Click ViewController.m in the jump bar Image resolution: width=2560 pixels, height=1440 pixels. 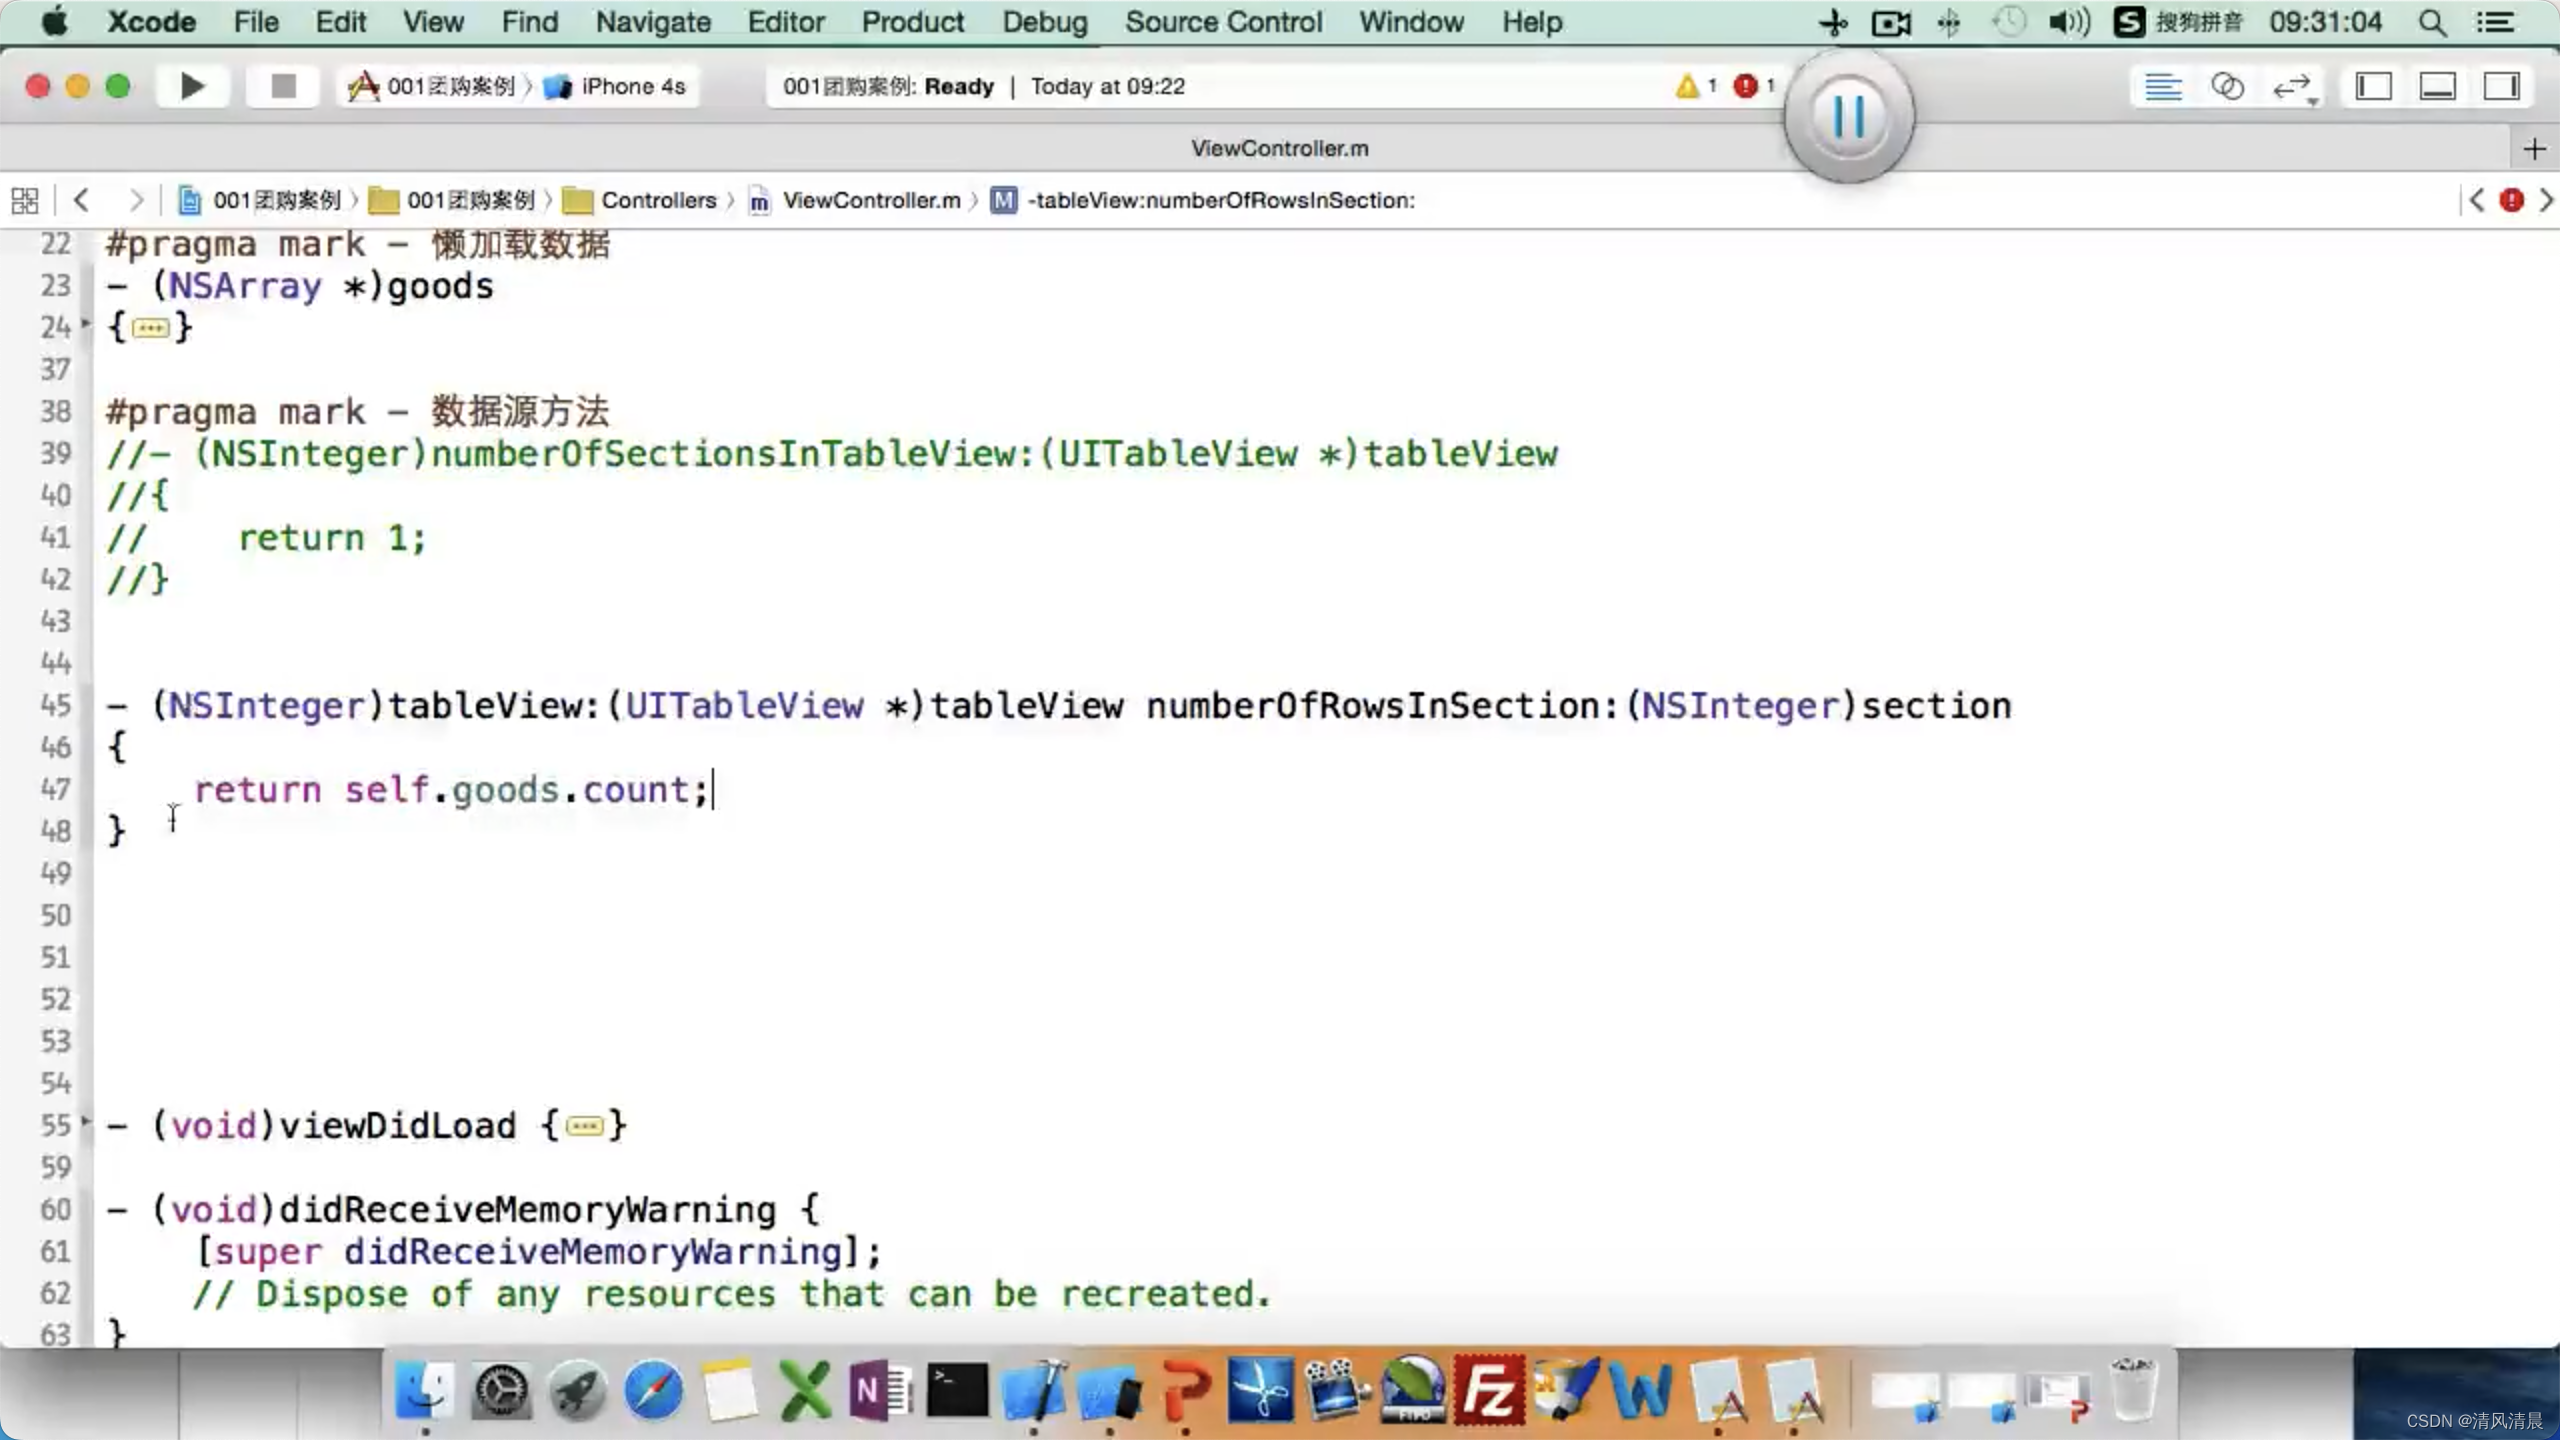point(870,200)
